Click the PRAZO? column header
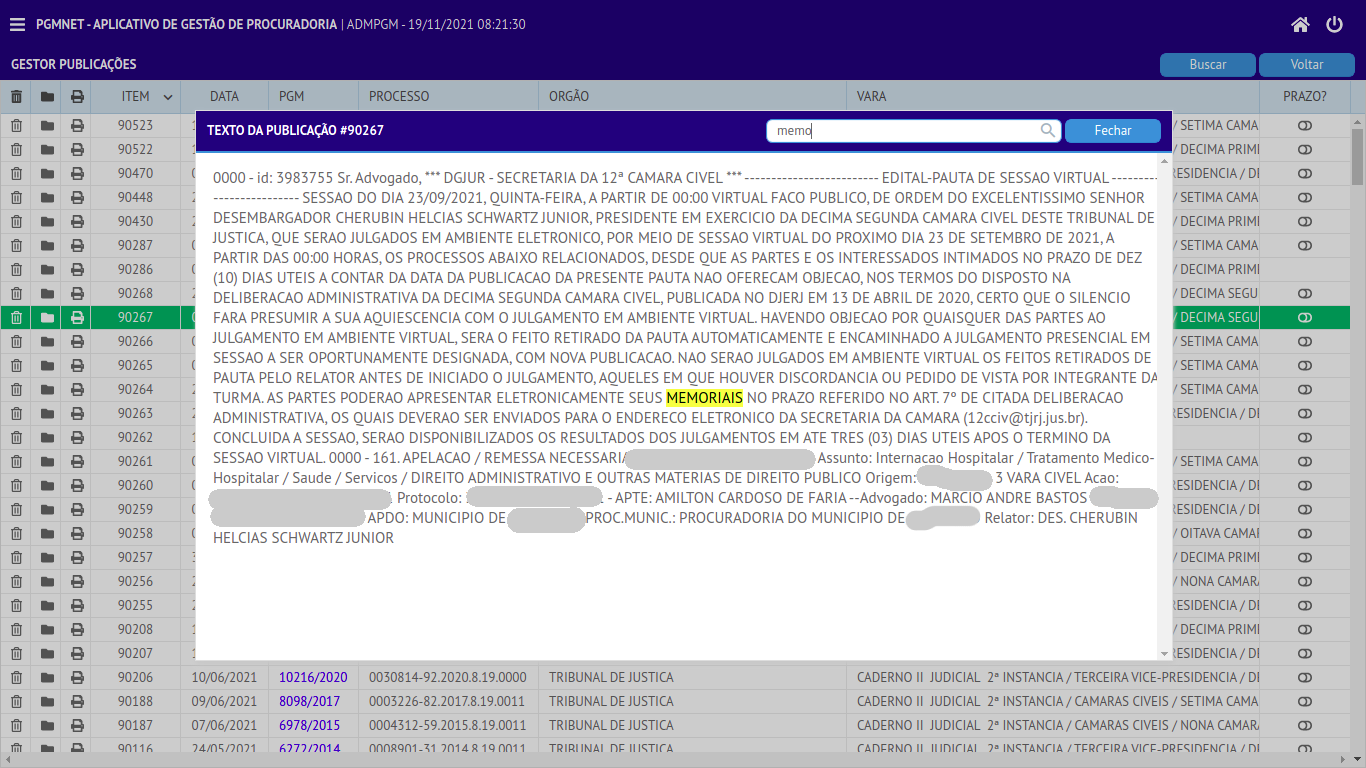The width and height of the screenshot is (1366, 768). [x=1305, y=97]
